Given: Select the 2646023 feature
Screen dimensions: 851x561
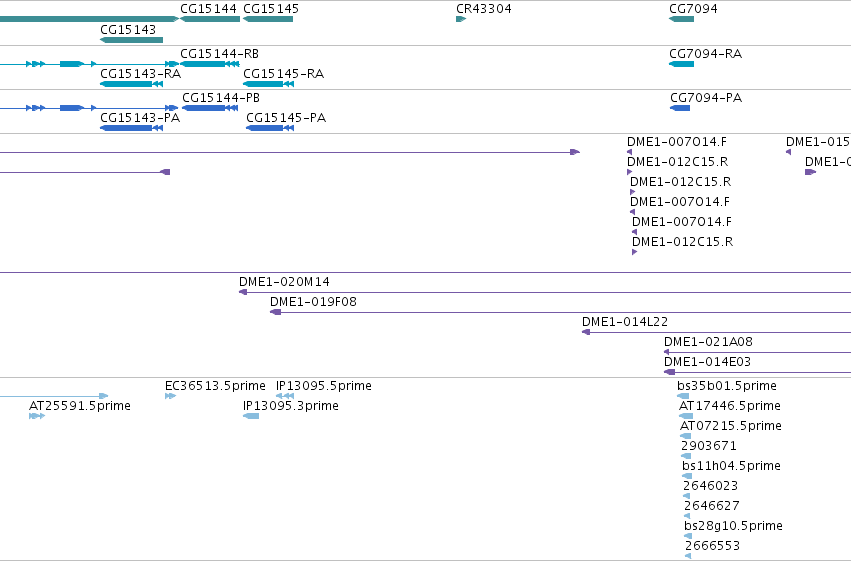Looking at the screenshot, I should [687, 496].
